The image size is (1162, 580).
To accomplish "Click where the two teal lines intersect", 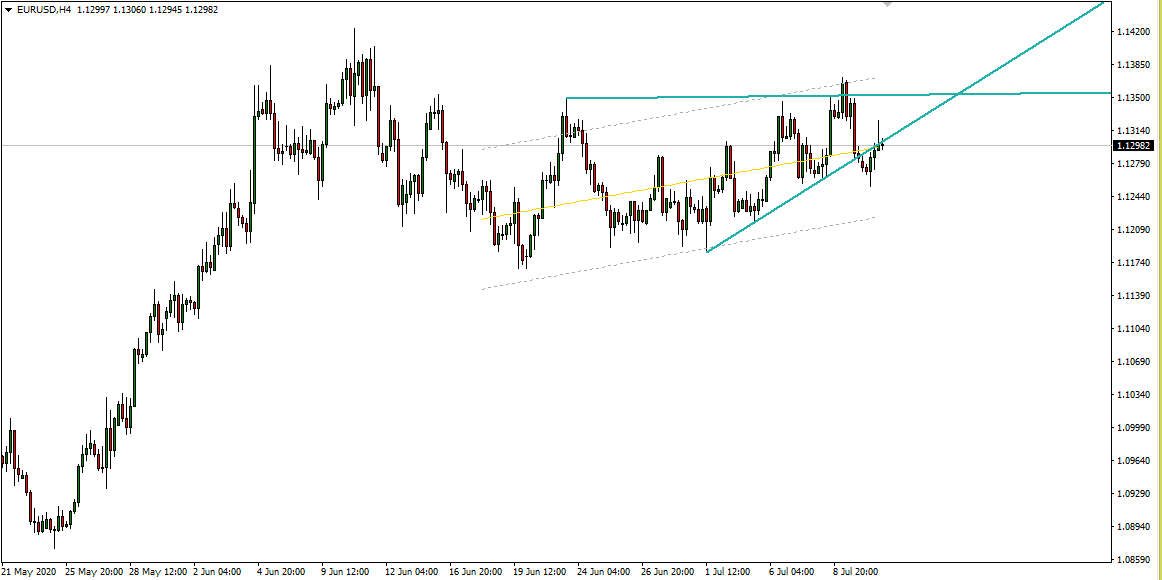I will click(x=959, y=95).
